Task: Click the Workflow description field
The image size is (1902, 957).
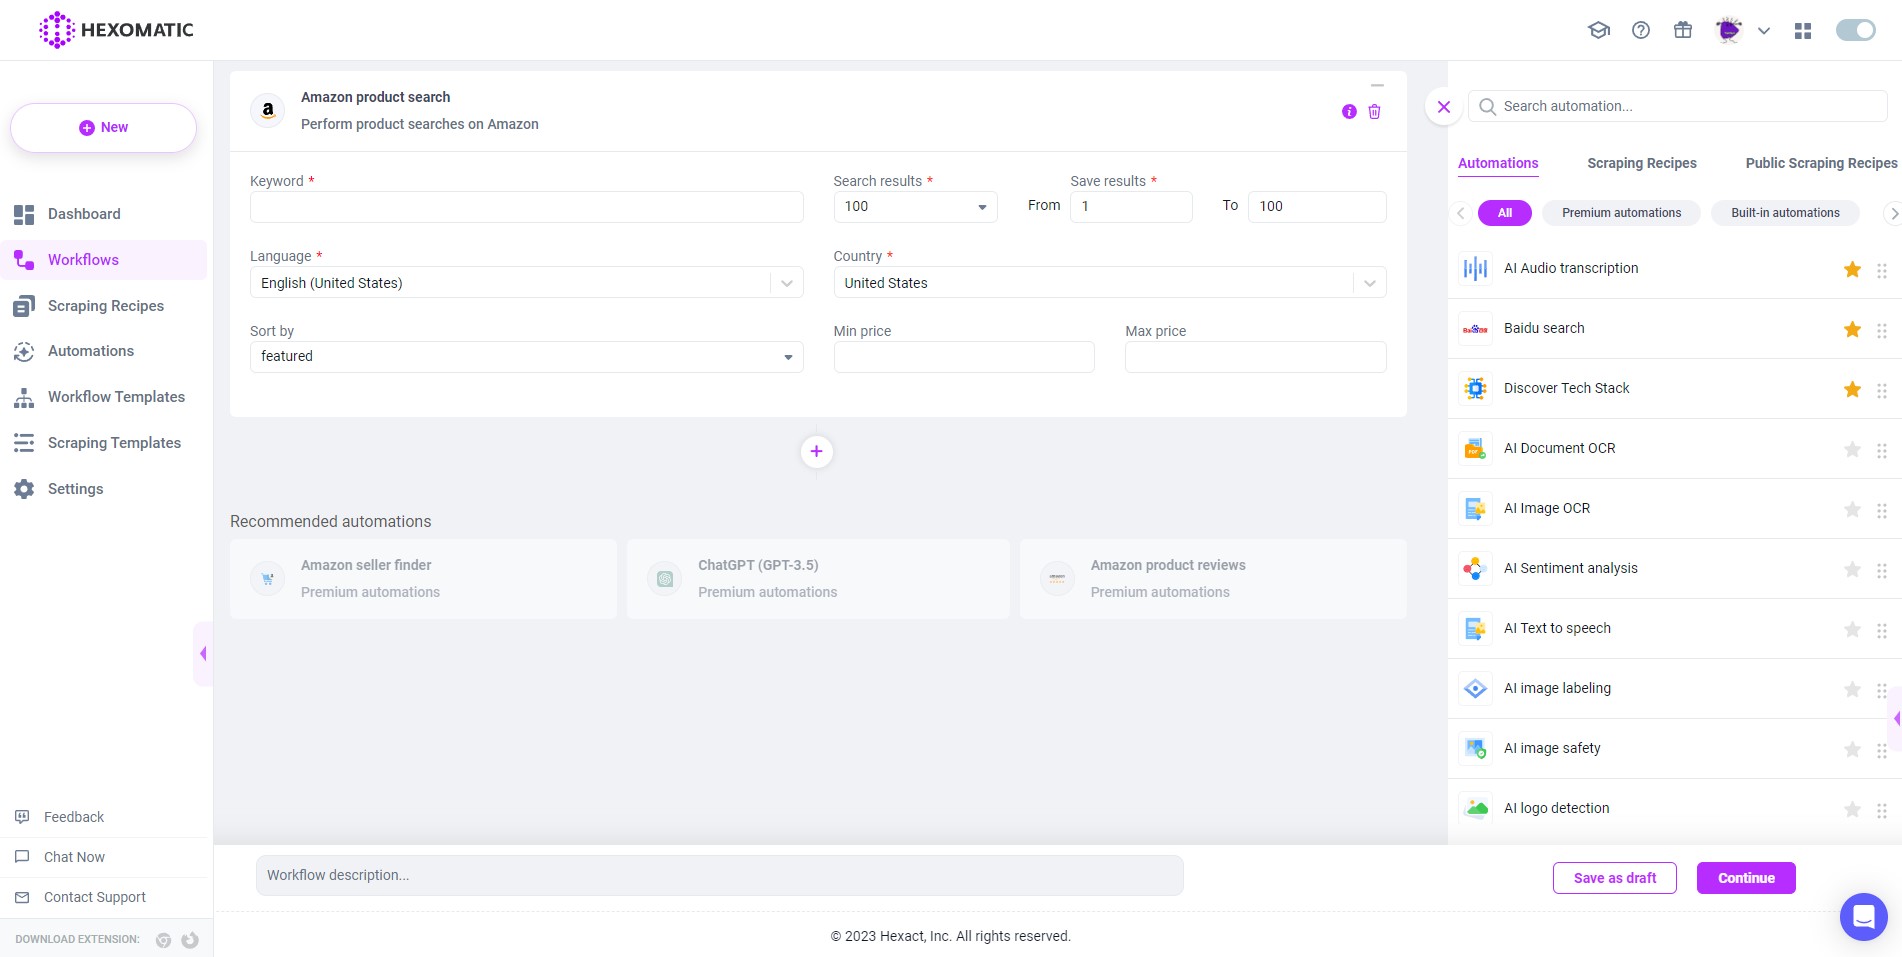Action: (x=719, y=874)
